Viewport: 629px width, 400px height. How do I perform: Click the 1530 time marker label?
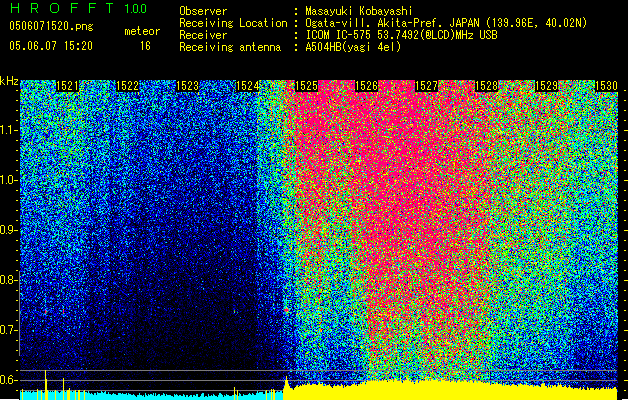coord(606,86)
